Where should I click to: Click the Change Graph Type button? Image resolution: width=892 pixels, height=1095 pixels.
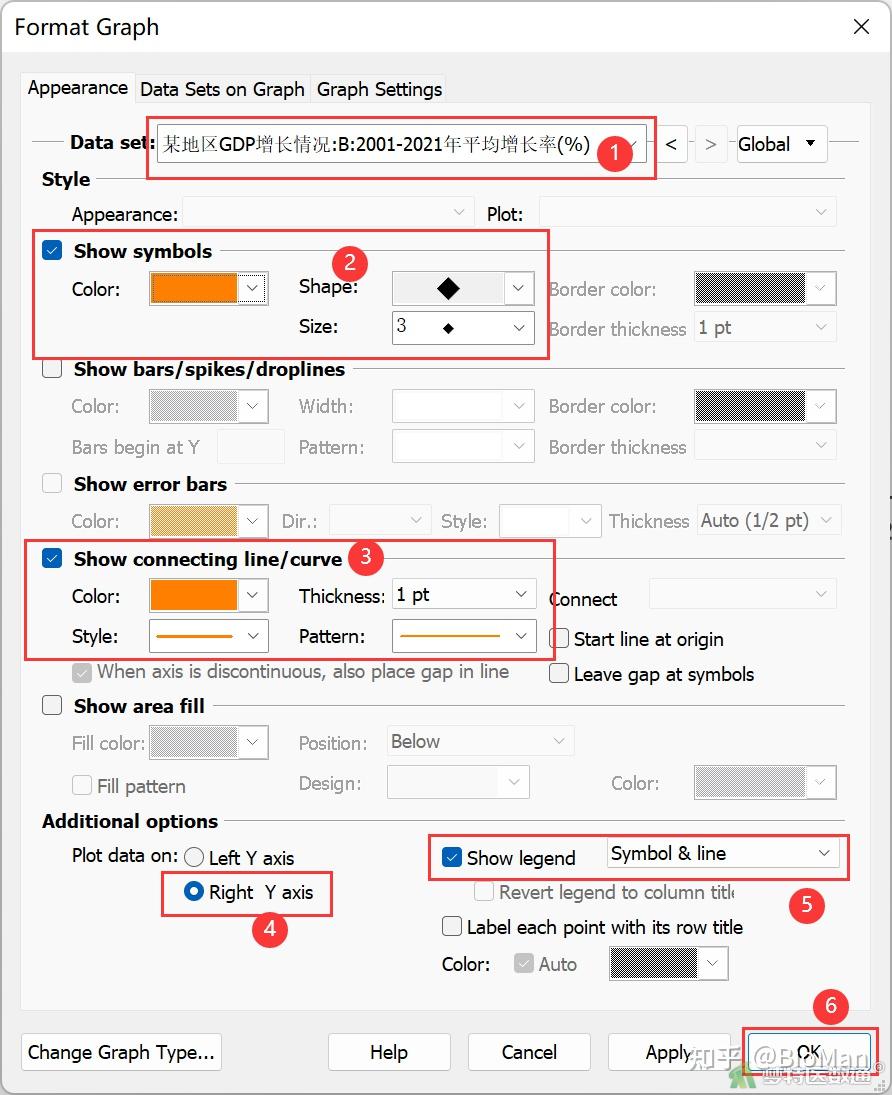[x=120, y=1052]
